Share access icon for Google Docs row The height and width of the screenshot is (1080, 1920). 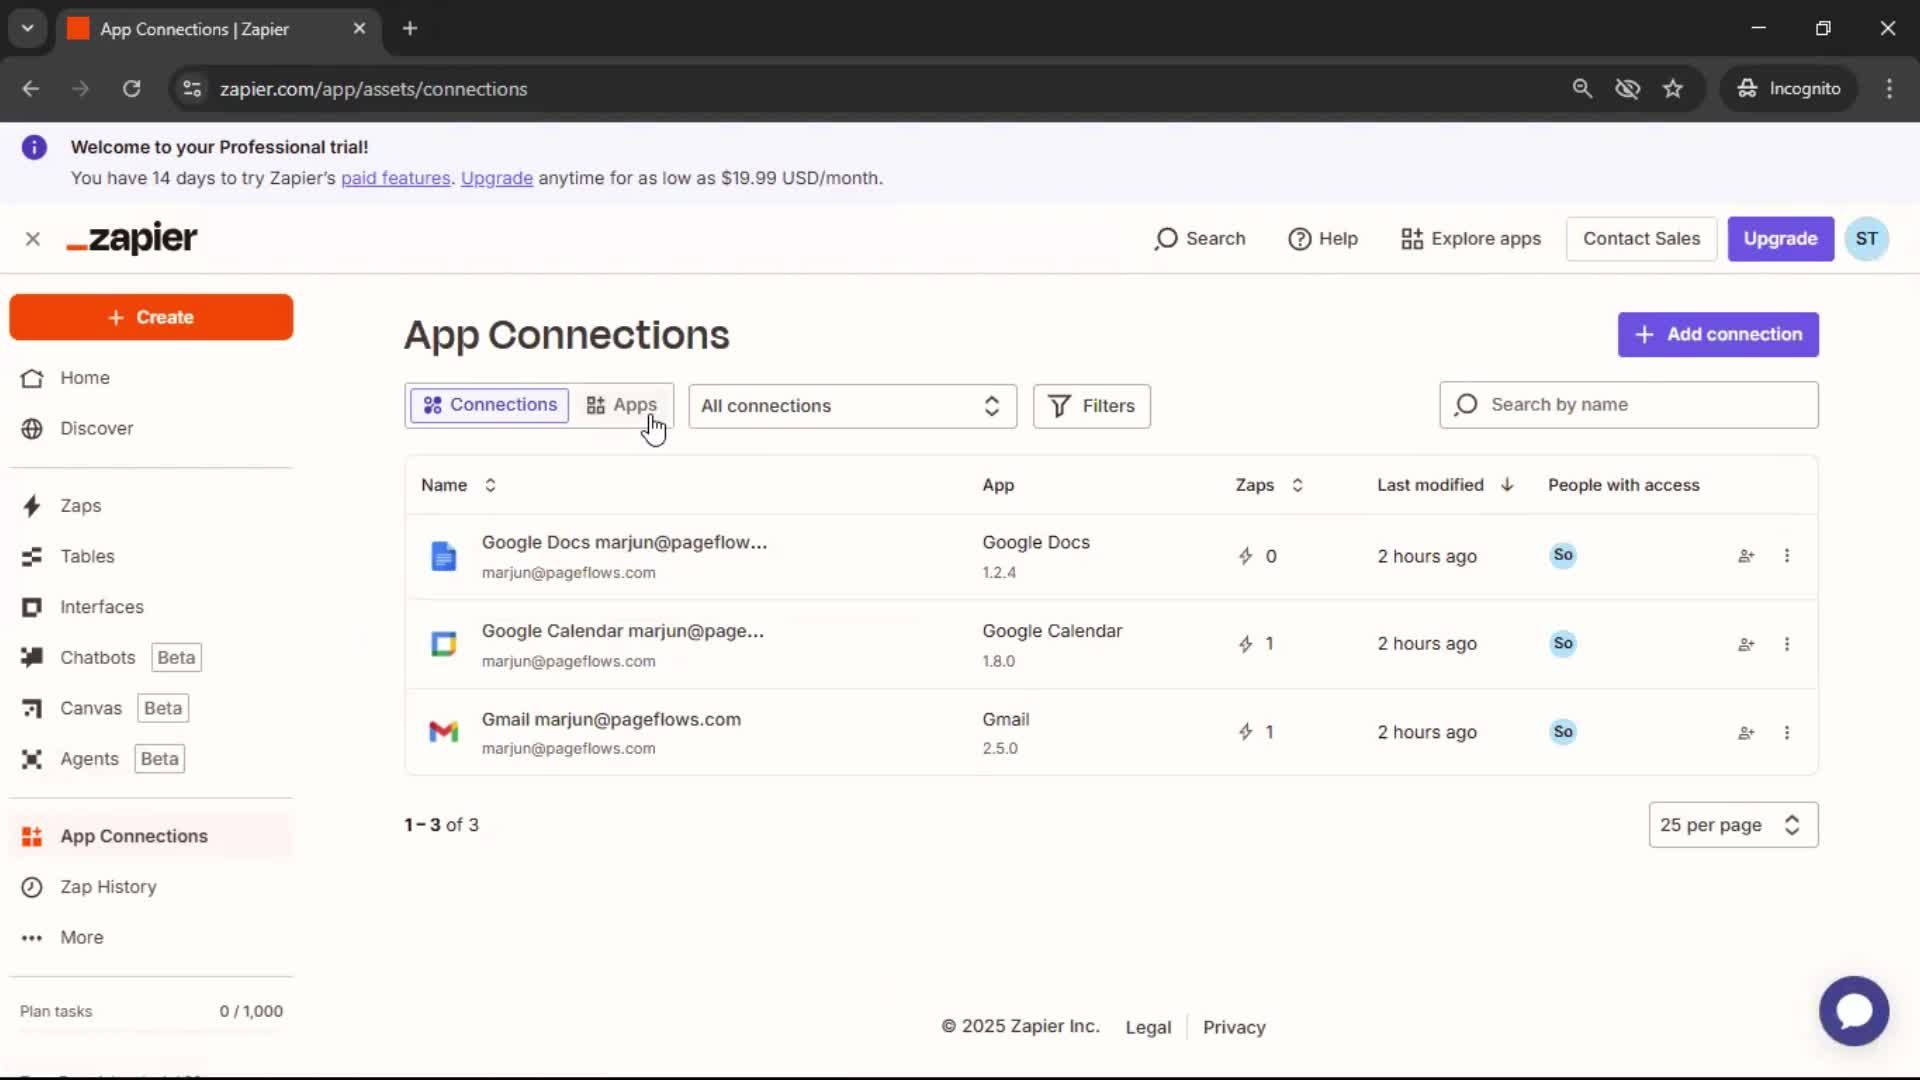click(x=1746, y=556)
